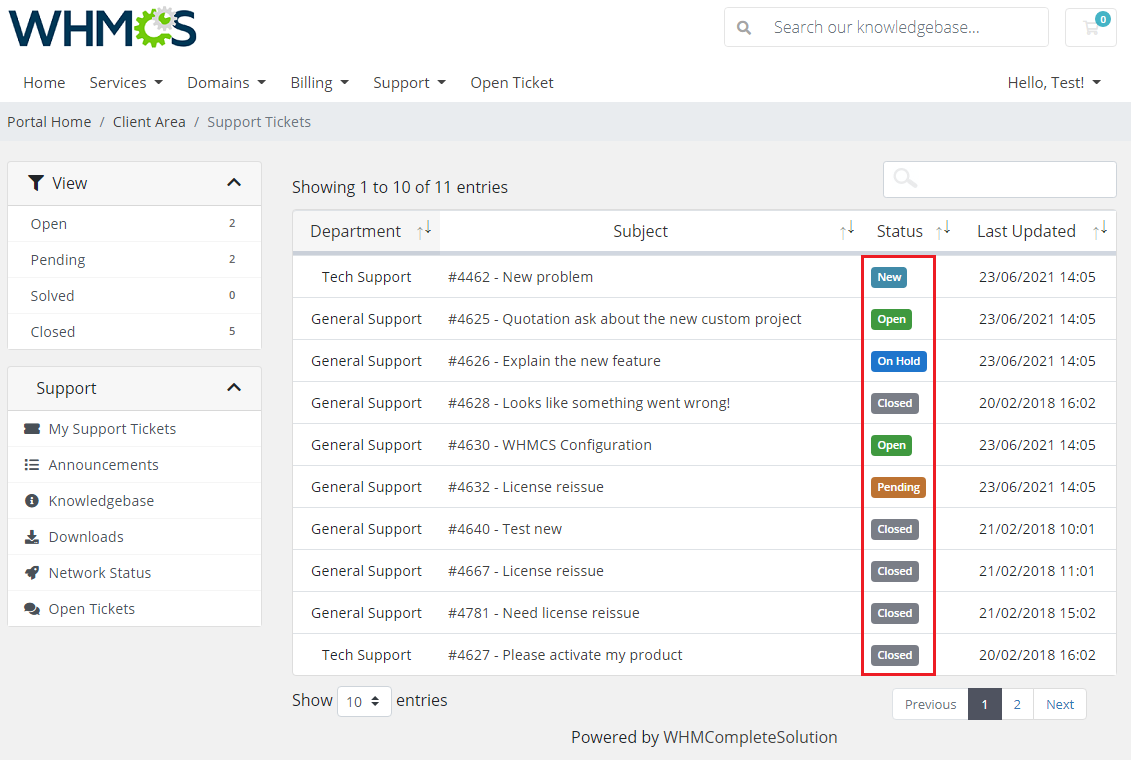This screenshot has height=760, width=1131.
Task: Go to Home in navigation bar
Action: 44,83
